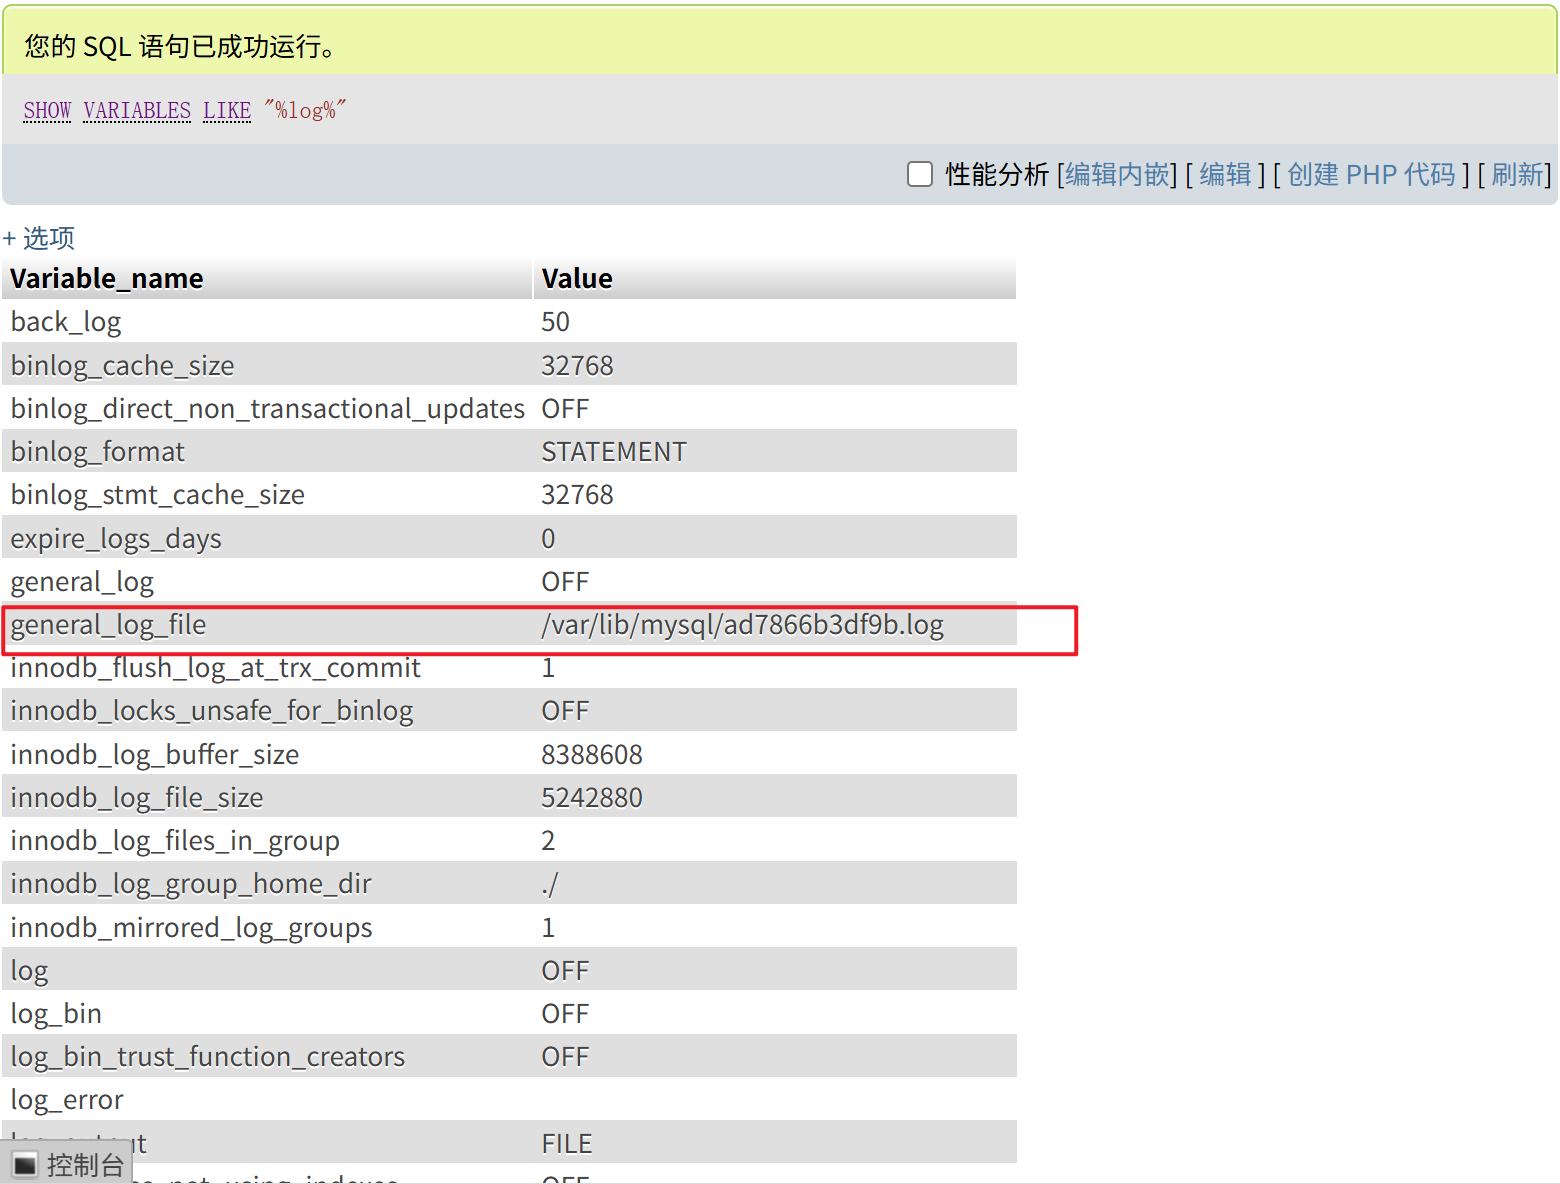The image size is (1560, 1184).
Task: Refresh the query with the 刷新 link
Action: click(1516, 174)
